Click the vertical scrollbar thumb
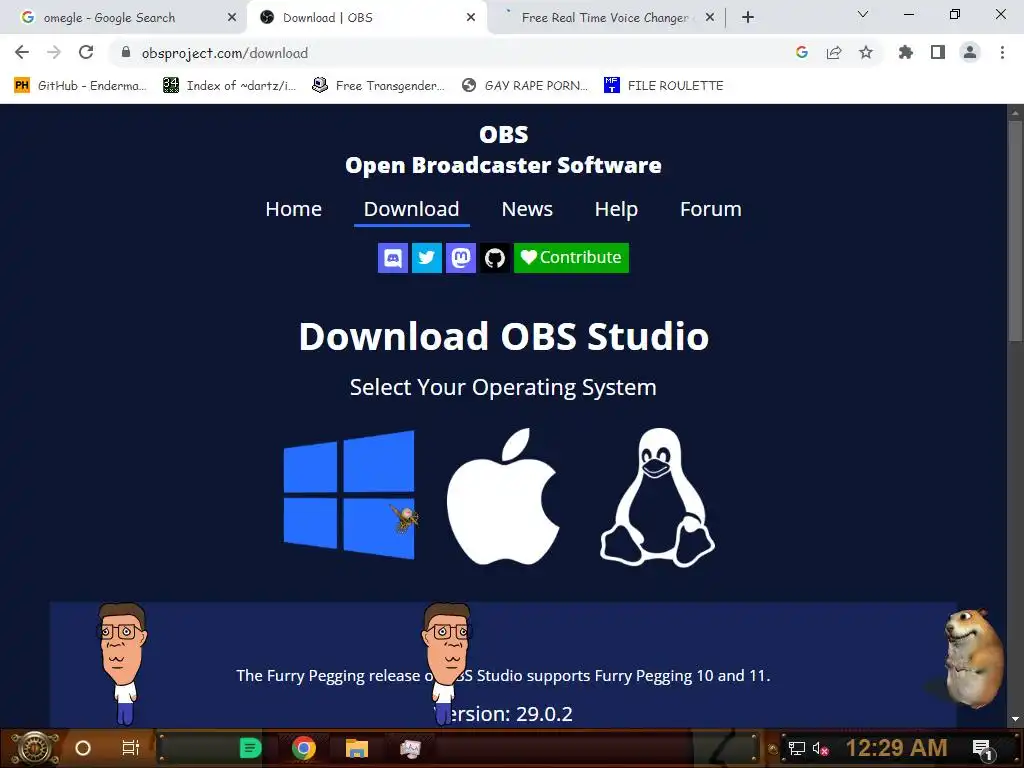The image size is (1024, 768). tap(1016, 231)
